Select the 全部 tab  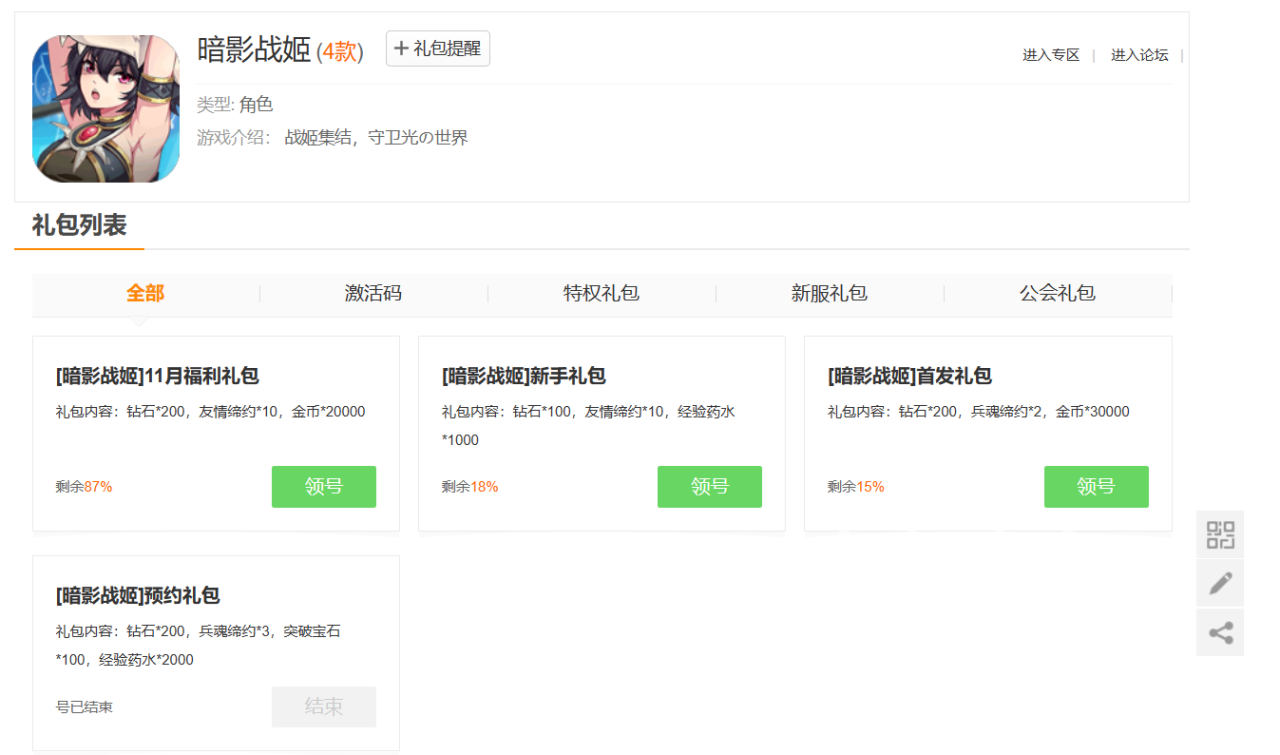pos(145,293)
